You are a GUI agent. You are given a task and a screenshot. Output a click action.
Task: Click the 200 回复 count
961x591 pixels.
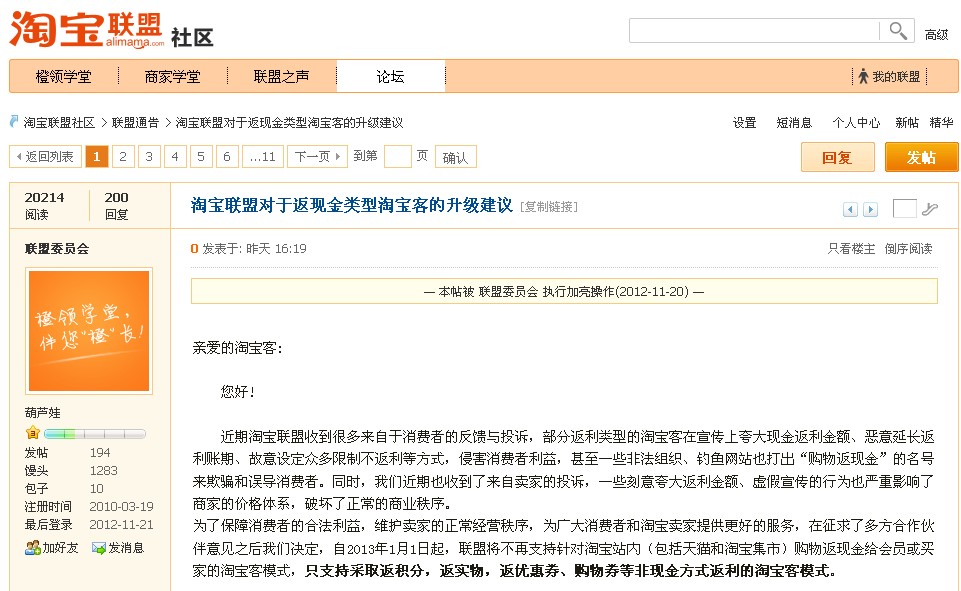click(x=116, y=205)
